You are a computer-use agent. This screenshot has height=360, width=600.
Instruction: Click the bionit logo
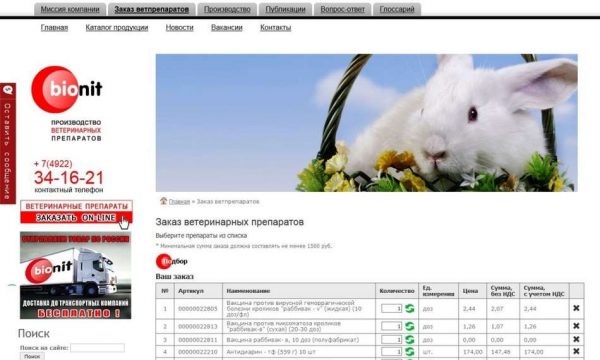pyautogui.click(x=67, y=90)
